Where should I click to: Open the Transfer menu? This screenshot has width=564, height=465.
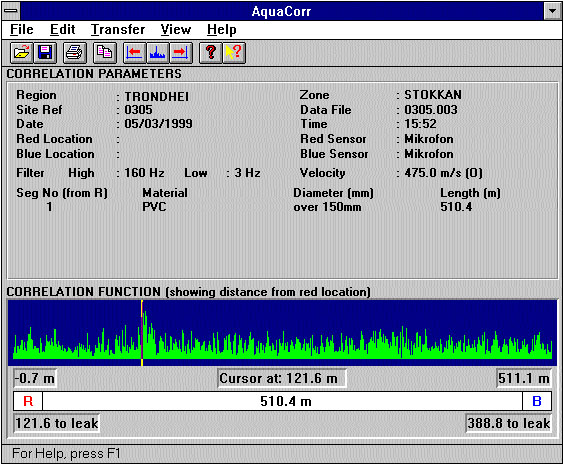pyautogui.click(x=118, y=29)
